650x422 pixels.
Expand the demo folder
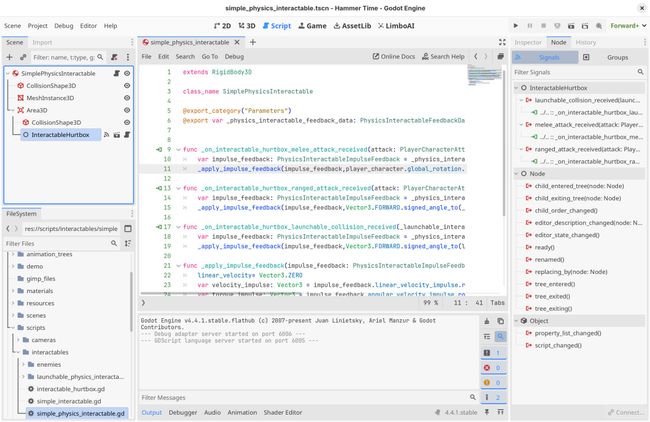click(x=13, y=266)
